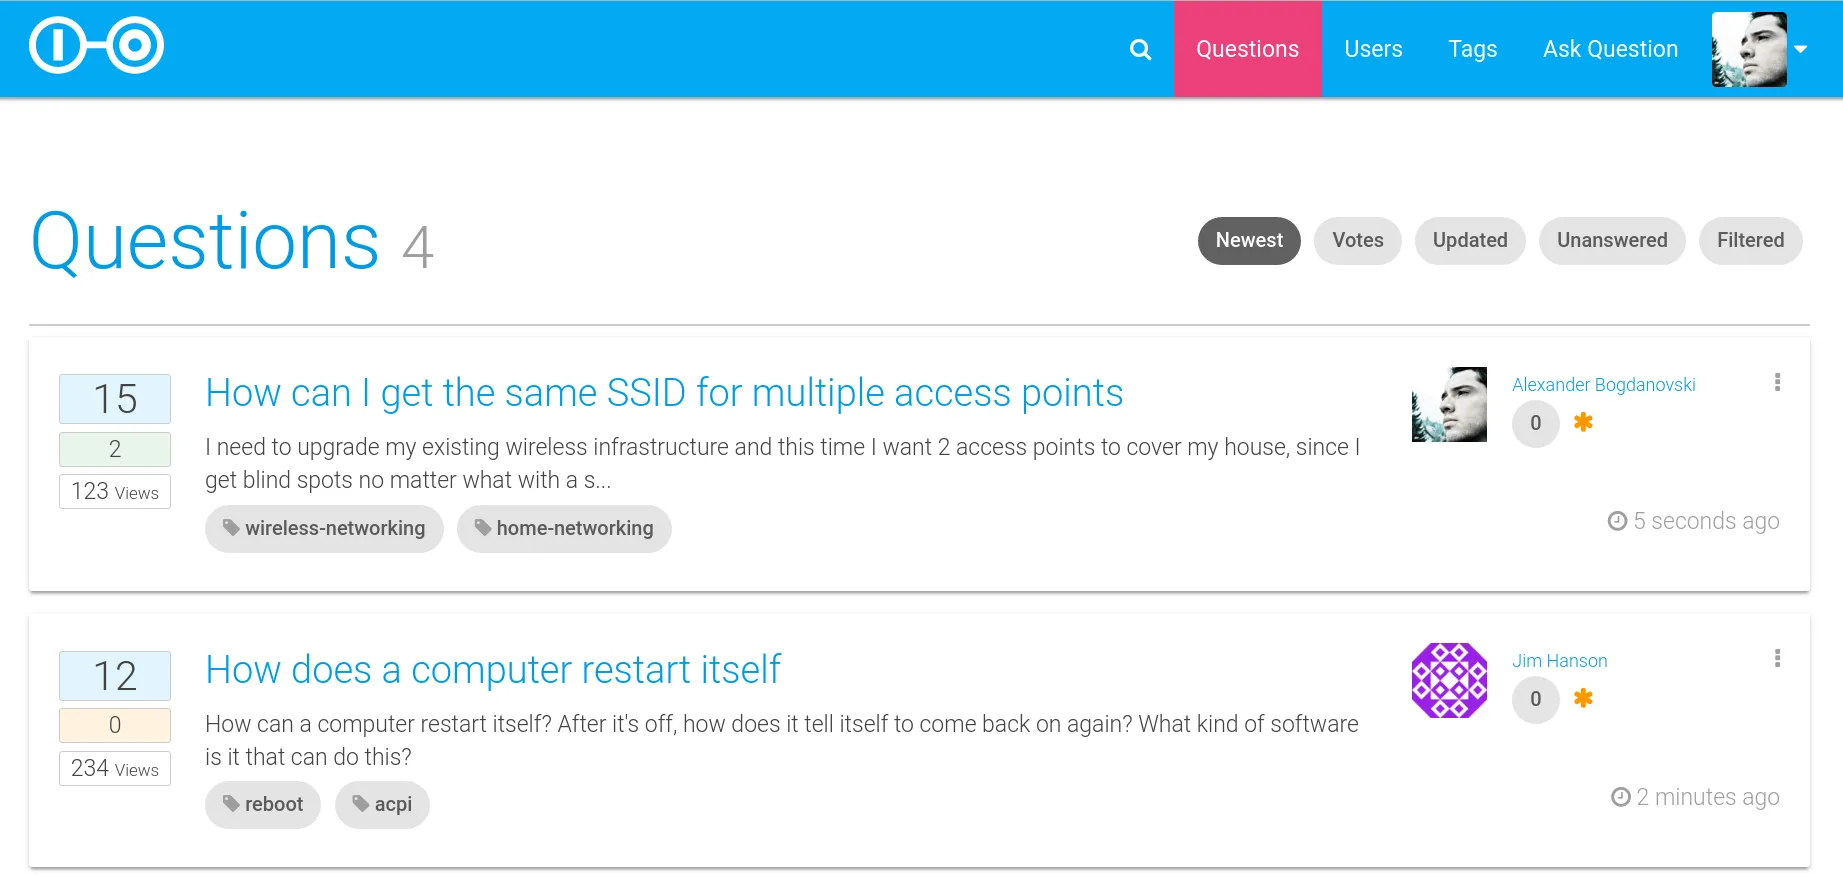Open the three-dot menu on restart question
This screenshot has width=1843, height=879.
click(x=1777, y=658)
